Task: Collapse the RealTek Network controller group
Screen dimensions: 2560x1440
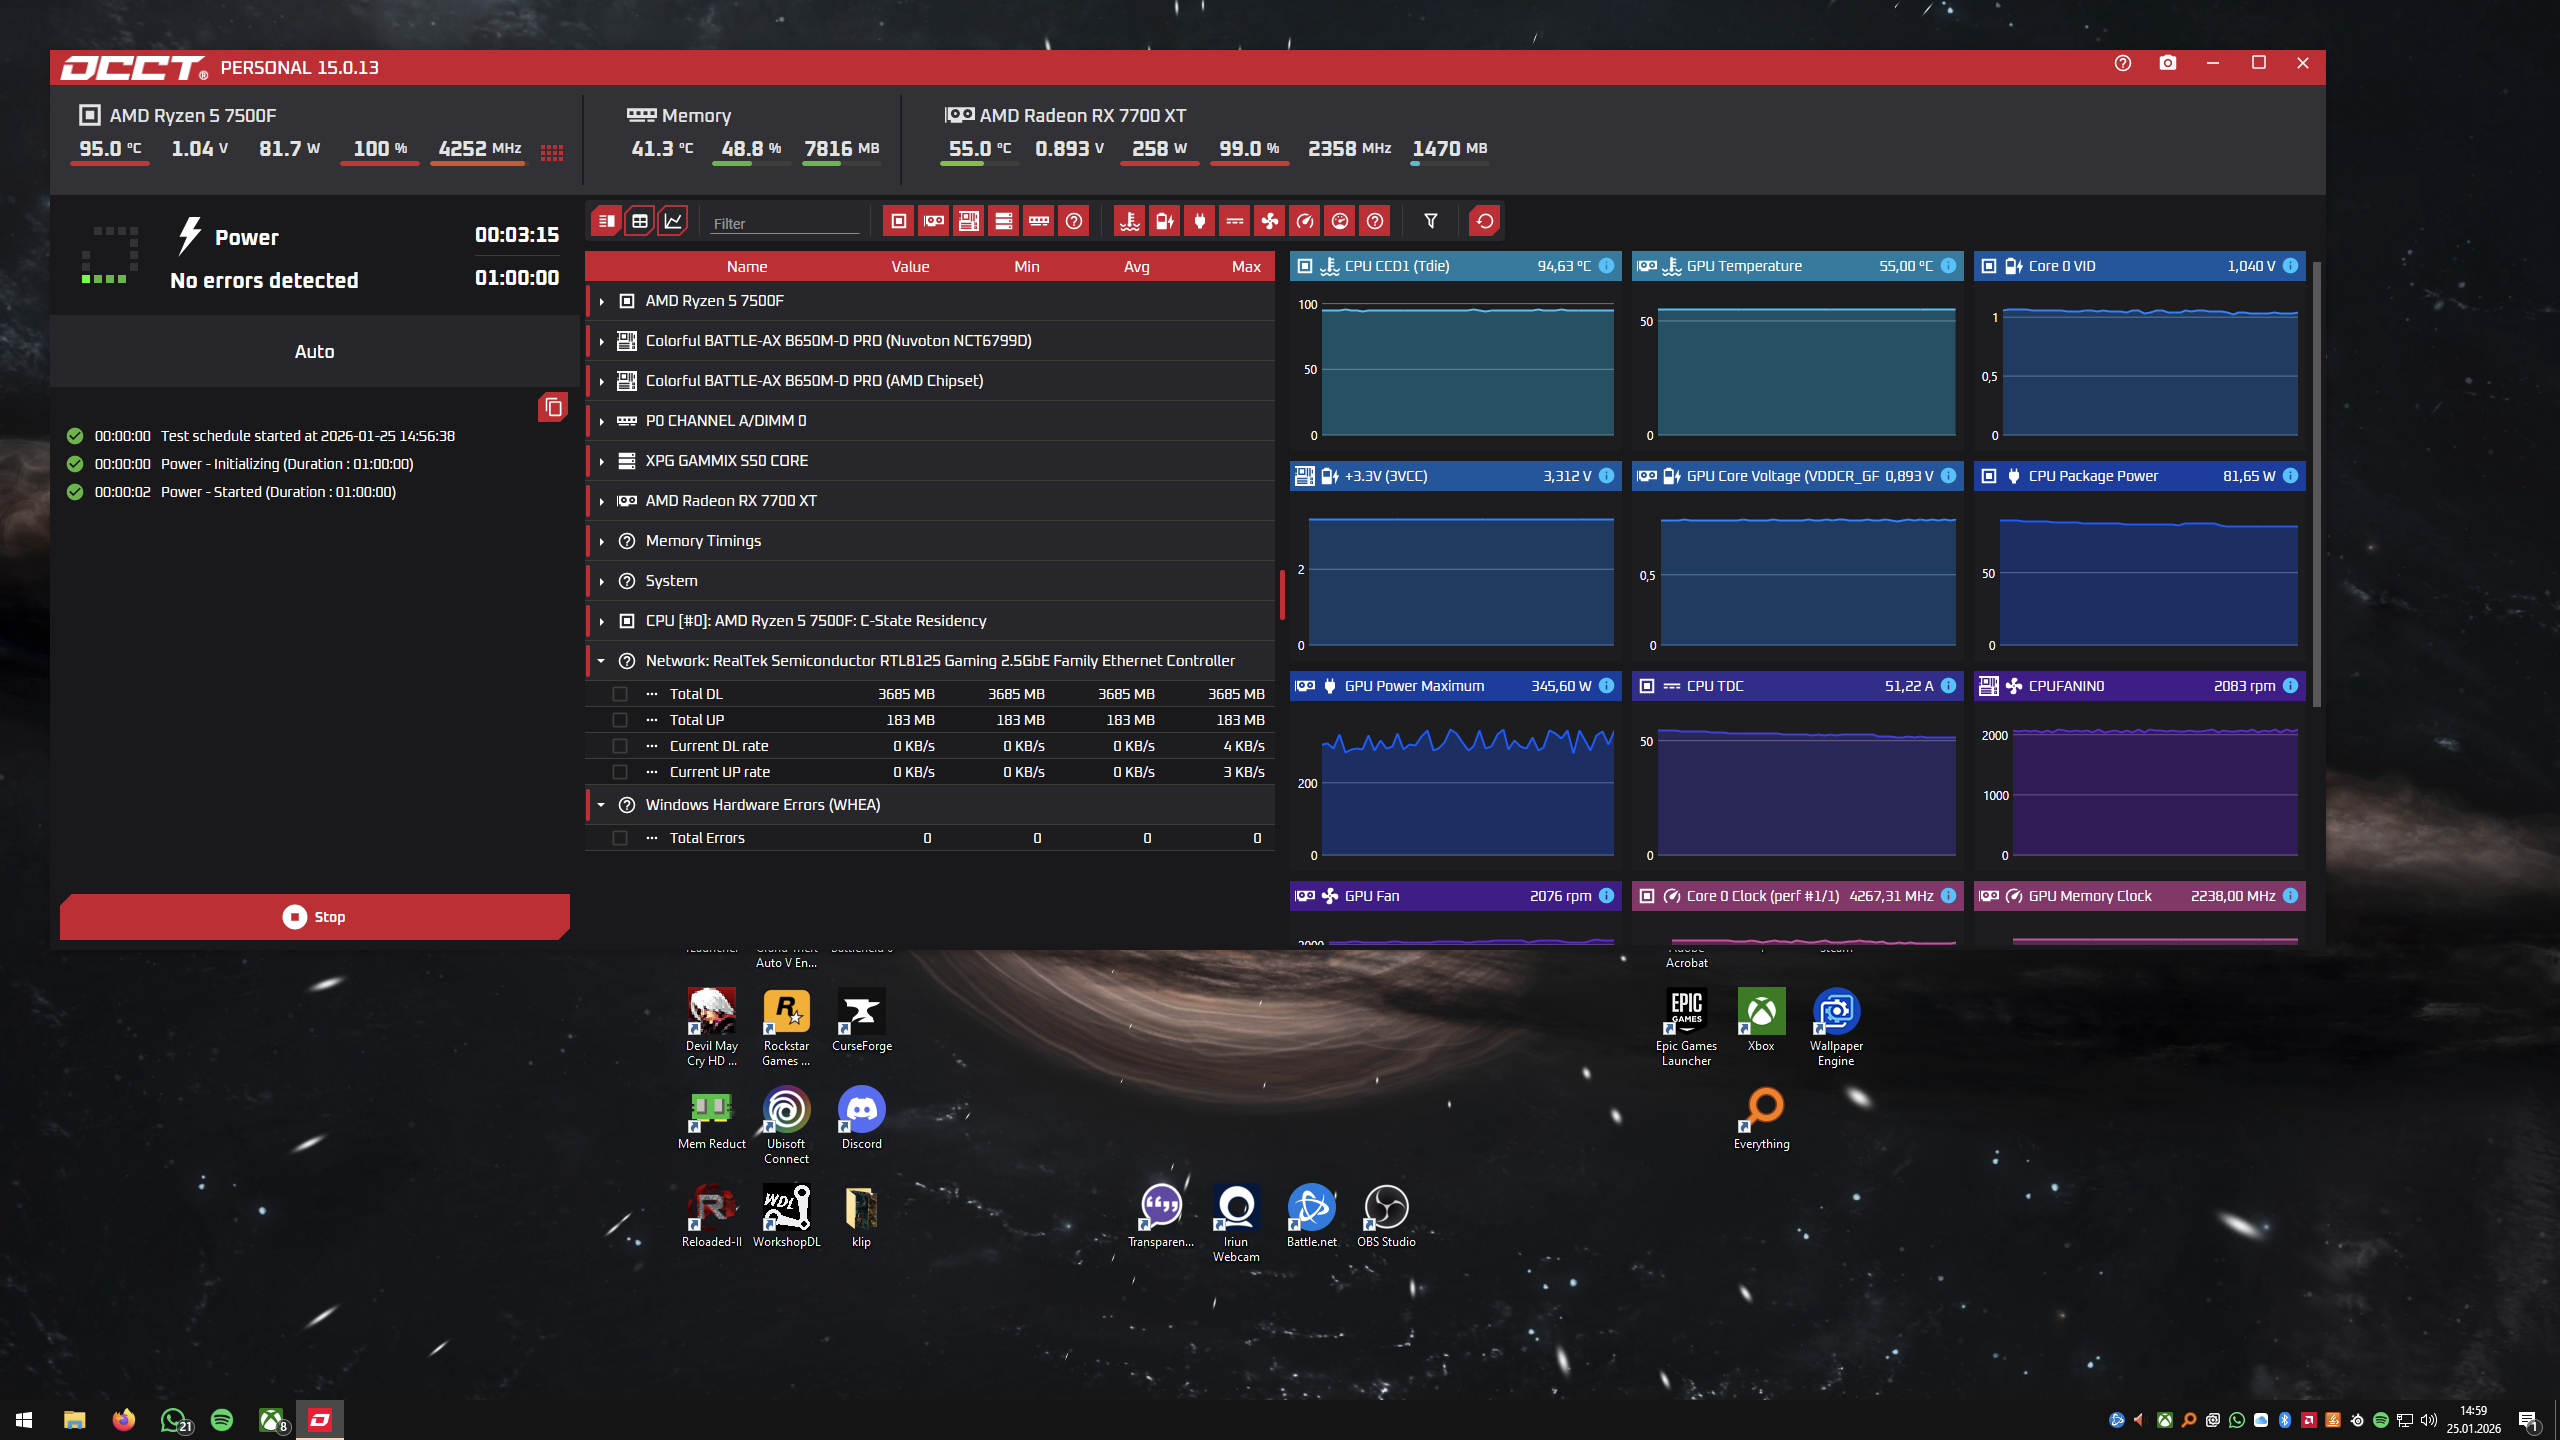Action: coord(601,661)
